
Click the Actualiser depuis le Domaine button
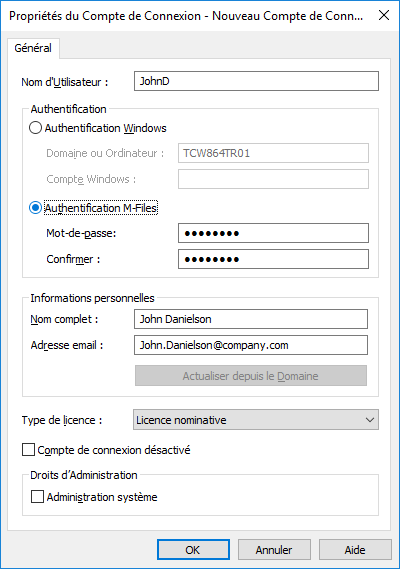click(x=251, y=376)
